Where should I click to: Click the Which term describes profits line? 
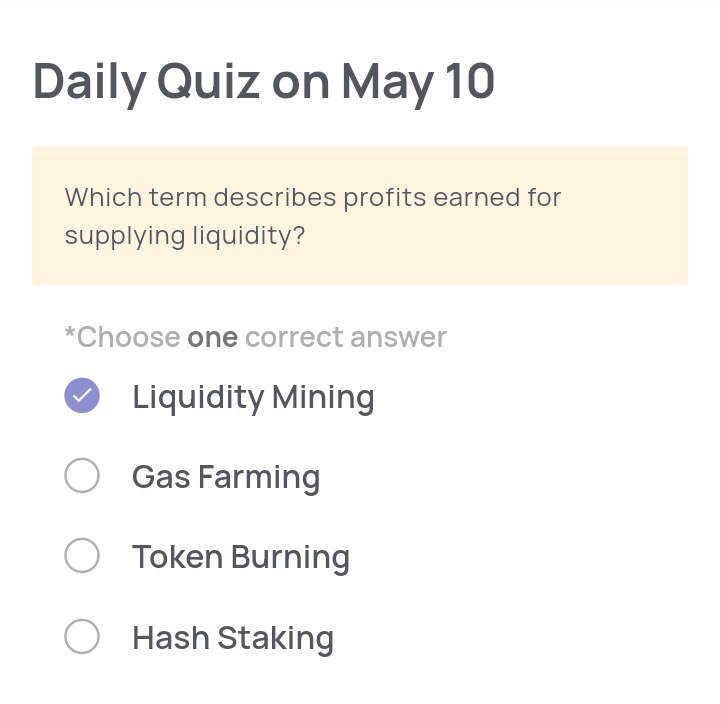click(313, 198)
